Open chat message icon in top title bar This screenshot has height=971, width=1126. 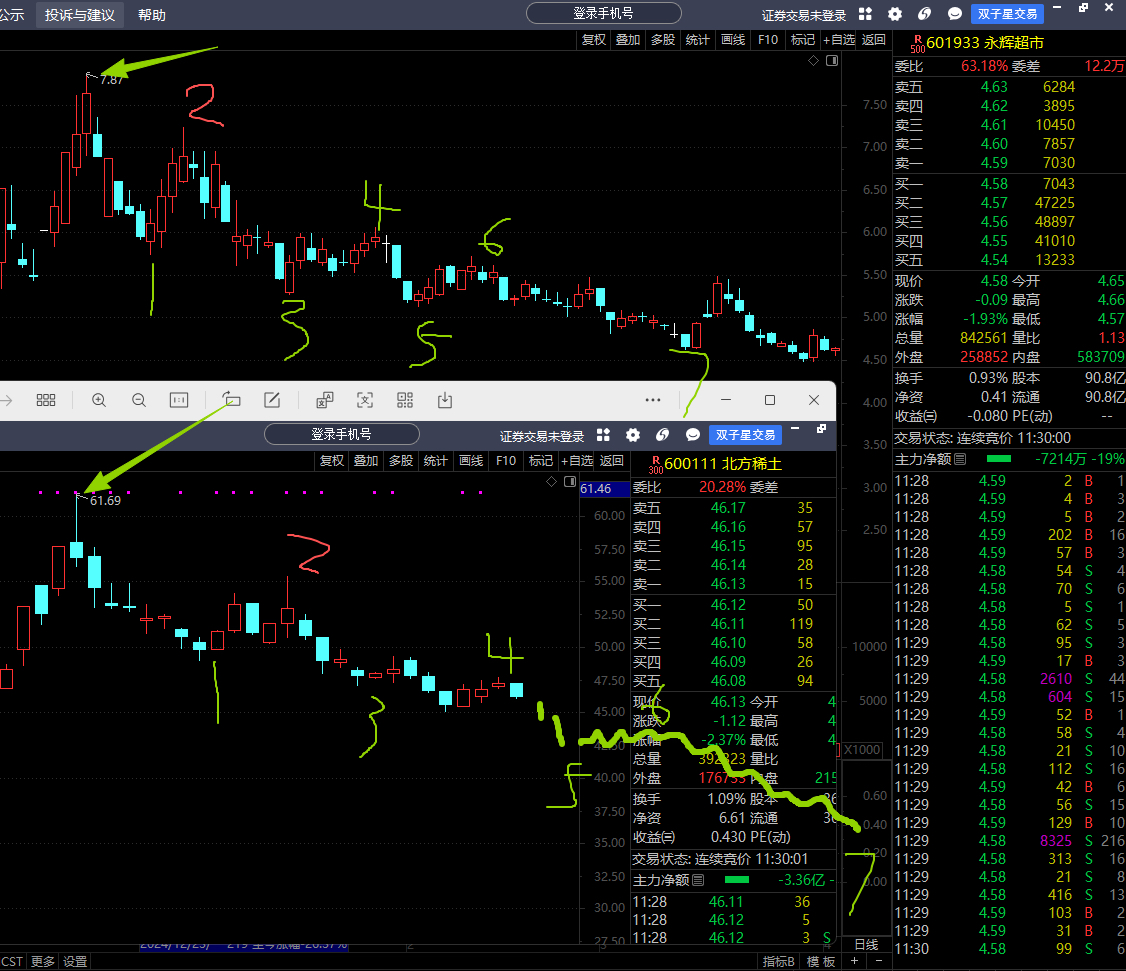tap(955, 14)
